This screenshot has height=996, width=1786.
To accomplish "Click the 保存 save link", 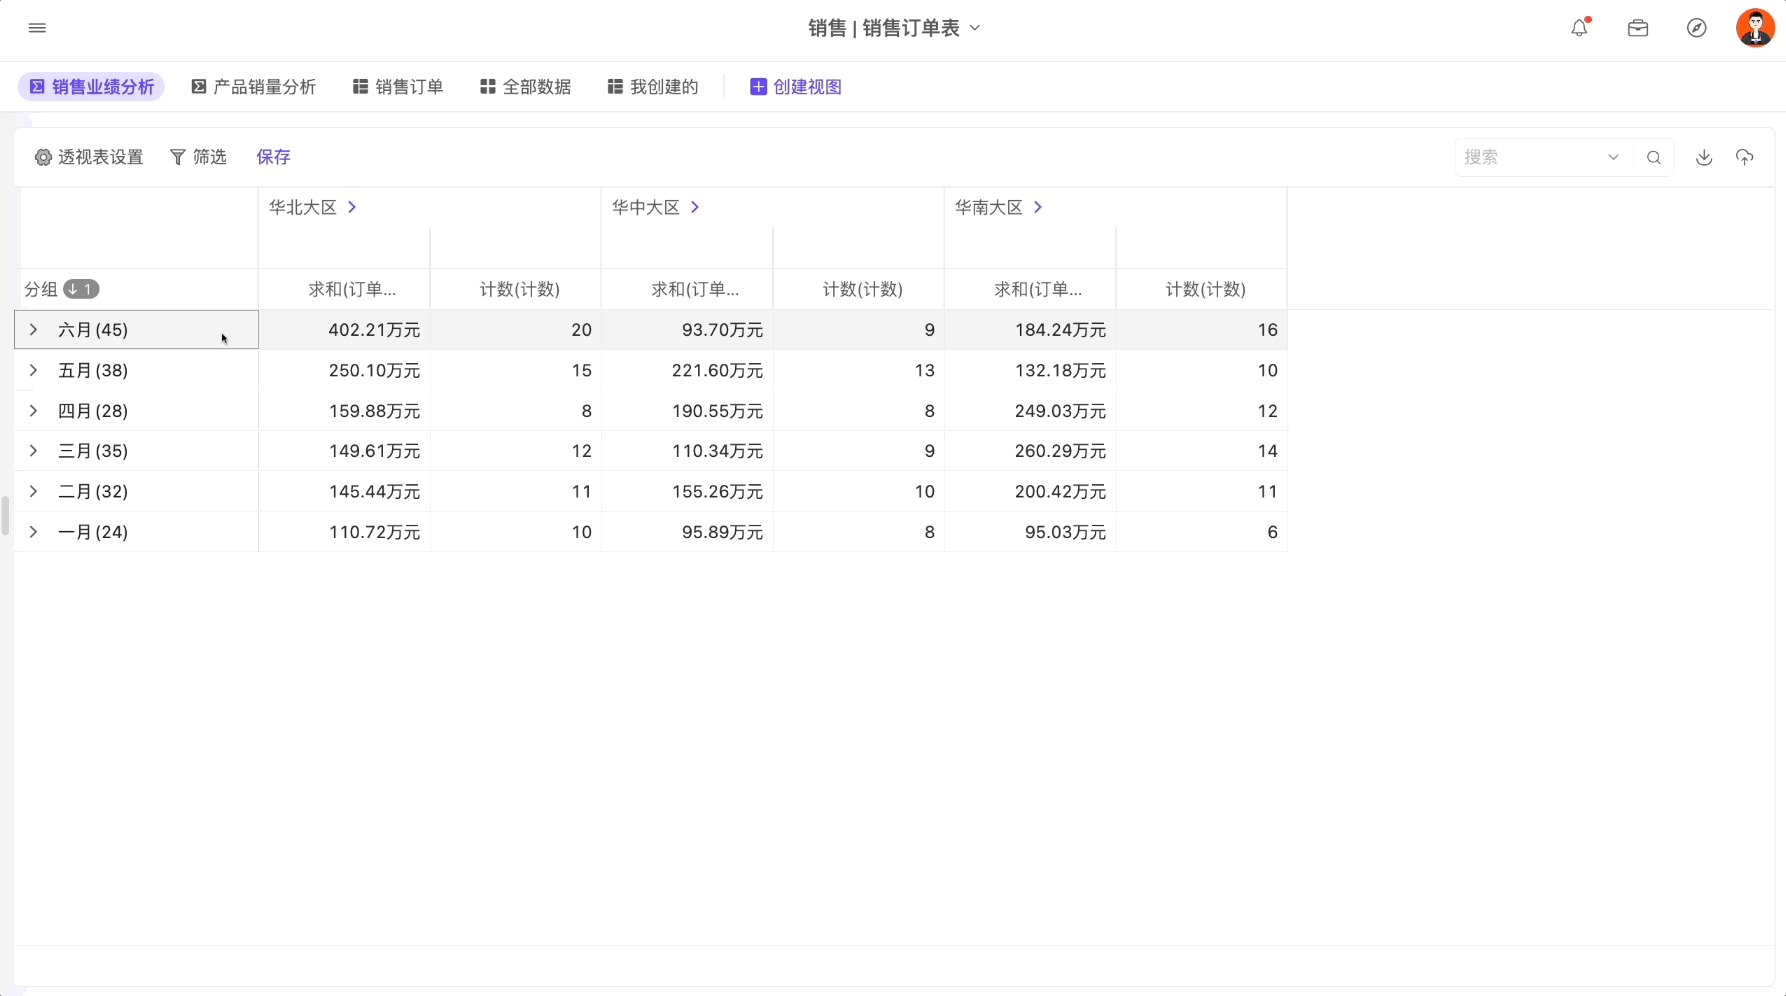I will click(x=273, y=157).
